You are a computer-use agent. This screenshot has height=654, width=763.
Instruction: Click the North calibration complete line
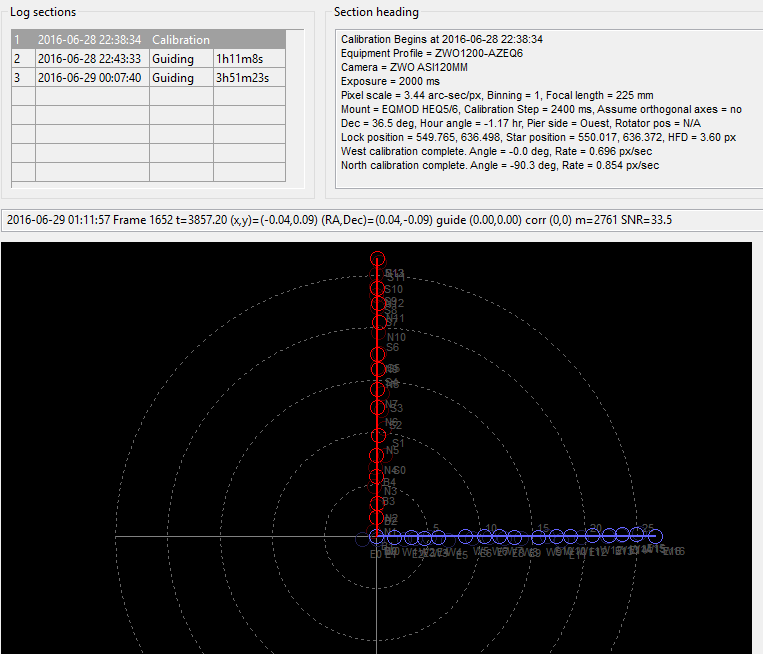click(500, 165)
